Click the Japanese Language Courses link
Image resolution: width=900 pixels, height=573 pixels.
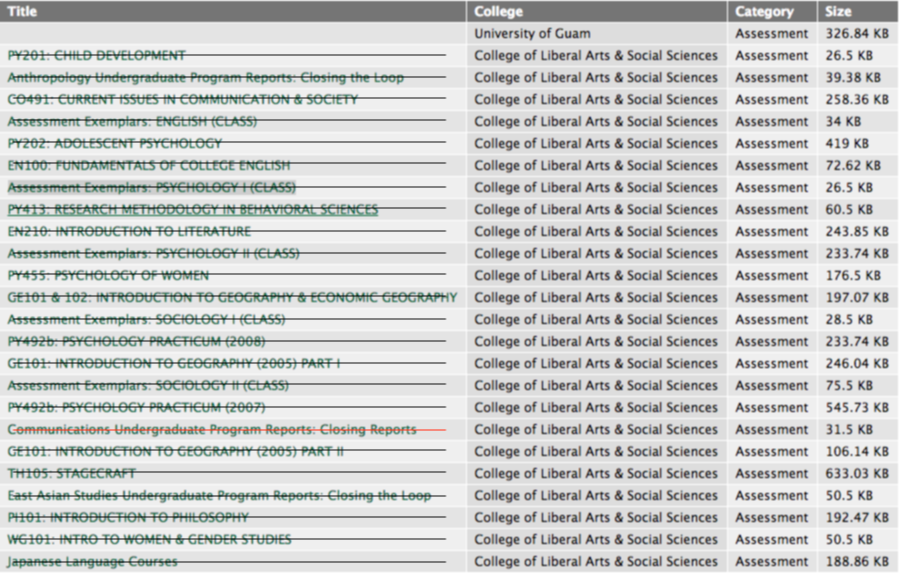click(x=92, y=562)
